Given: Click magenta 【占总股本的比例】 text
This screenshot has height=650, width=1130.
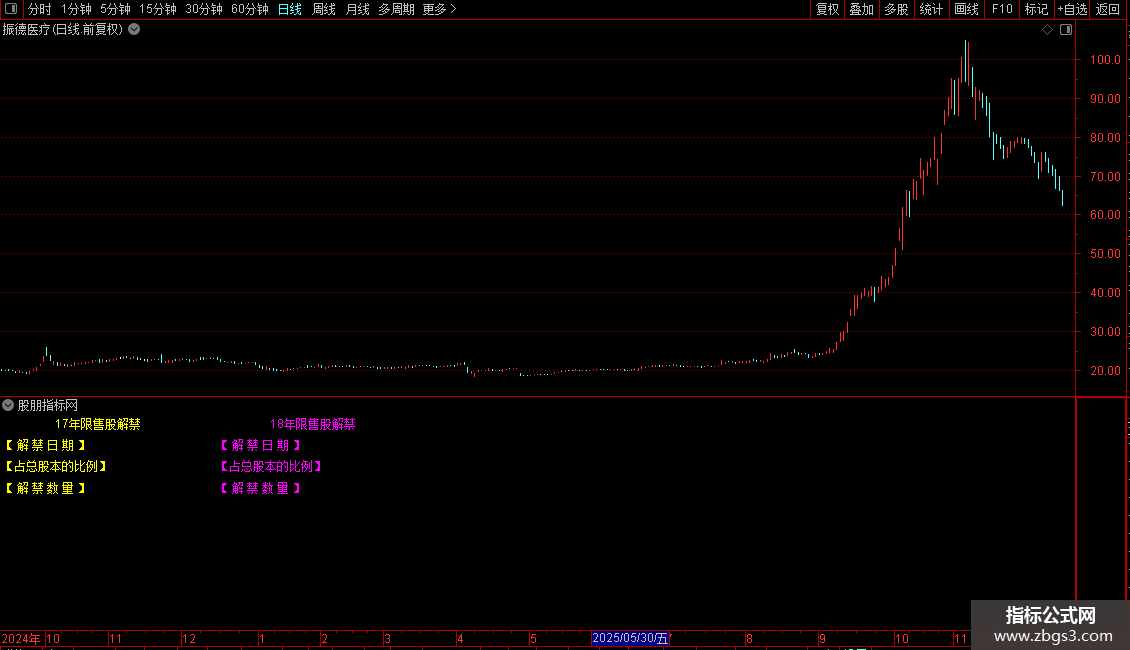Looking at the screenshot, I should (271, 467).
